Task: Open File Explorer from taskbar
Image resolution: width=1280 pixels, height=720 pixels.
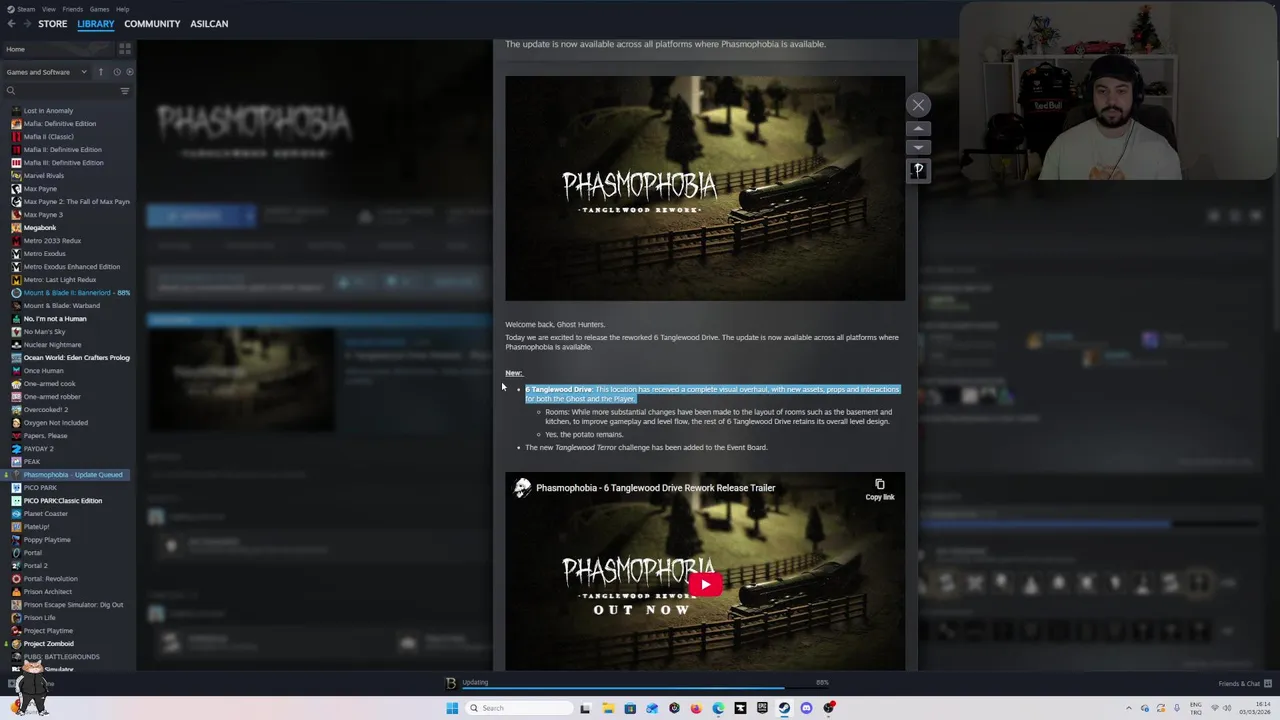Action: [607, 708]
